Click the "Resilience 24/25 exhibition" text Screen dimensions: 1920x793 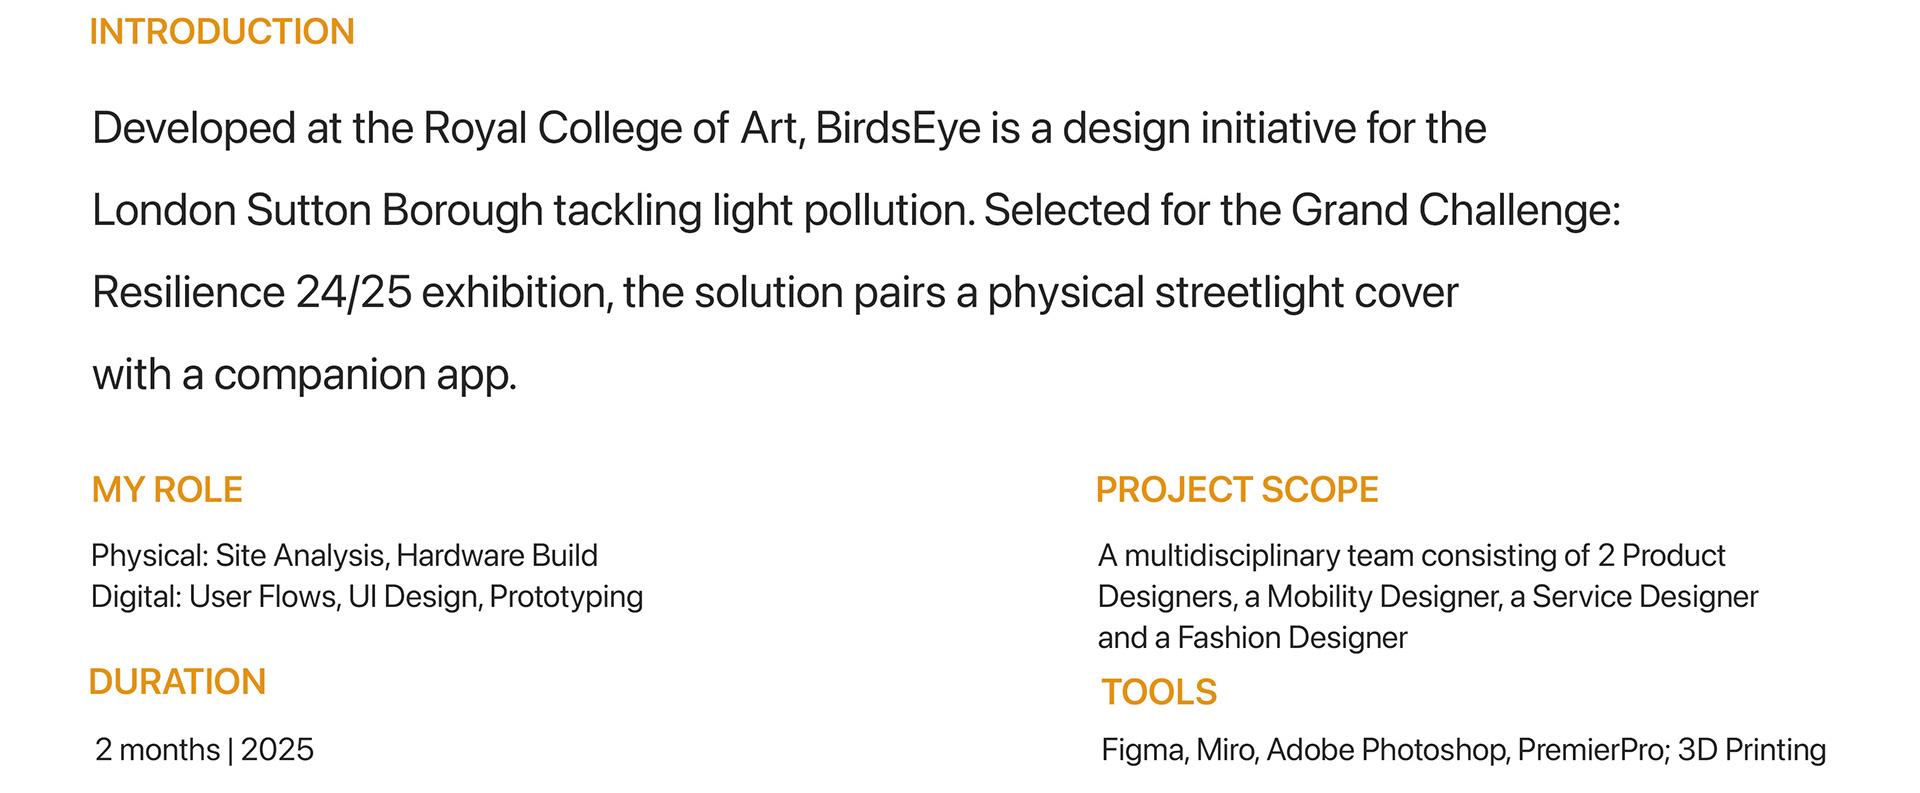tap(351, 293)
